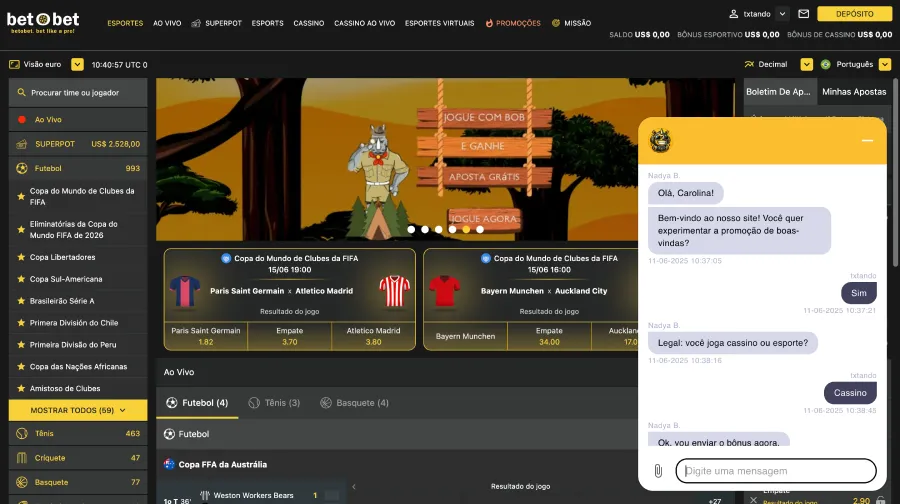The height and width of the screenshot is (504, 900).
Task: Open the ESPORTES menu
Action: pyautogui.click(x=125, y=24)
